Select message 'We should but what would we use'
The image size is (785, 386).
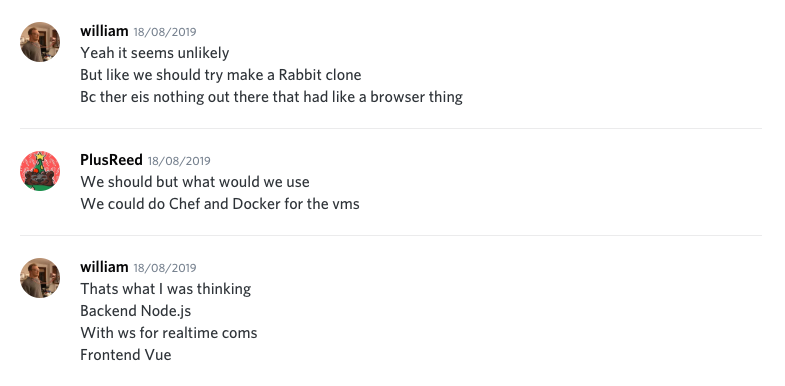tap(195, 182)
